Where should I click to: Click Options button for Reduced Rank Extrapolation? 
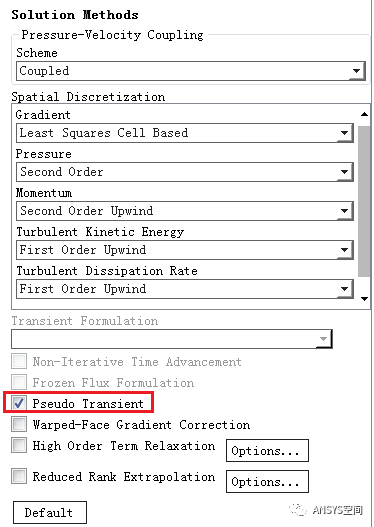267,482
